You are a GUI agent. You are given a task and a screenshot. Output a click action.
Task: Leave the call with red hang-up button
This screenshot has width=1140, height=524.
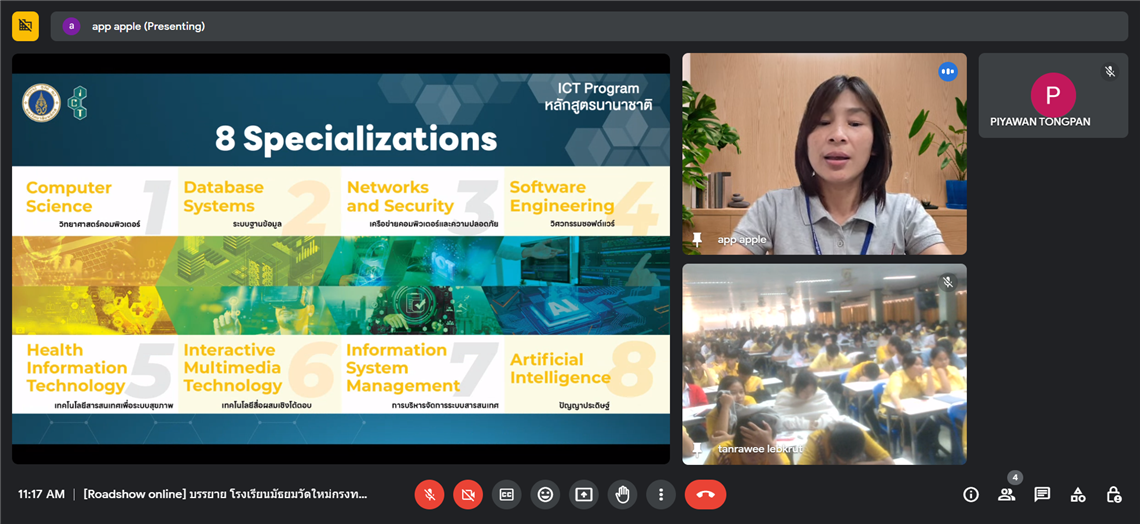(x=705, y=494)
